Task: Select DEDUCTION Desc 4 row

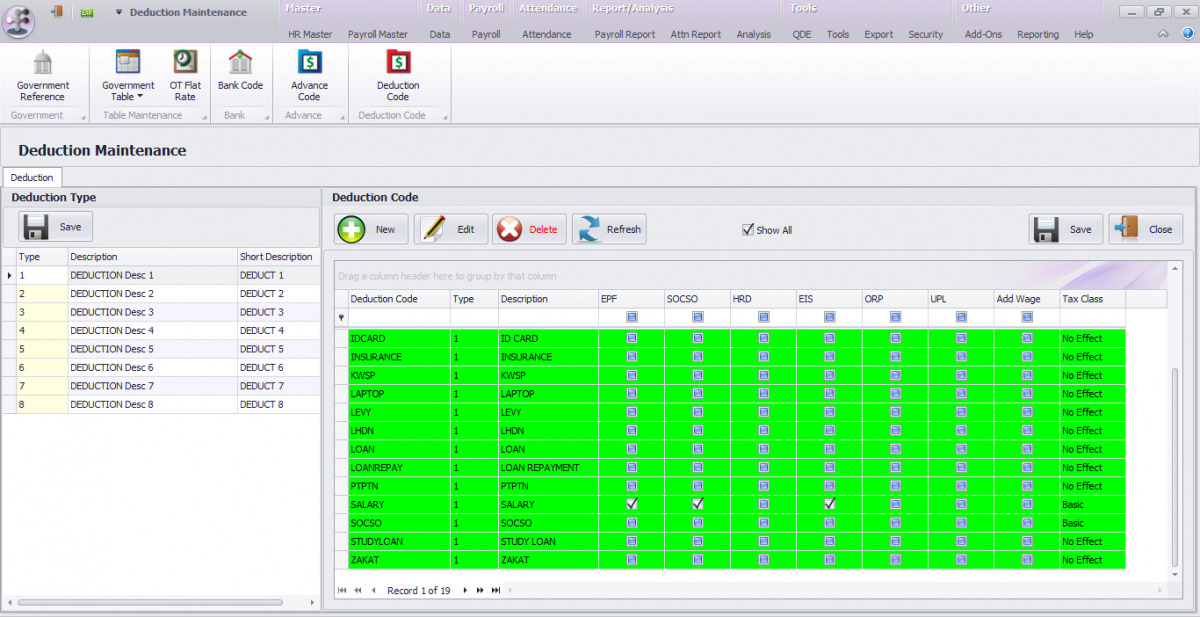Action: pos(112,330)
